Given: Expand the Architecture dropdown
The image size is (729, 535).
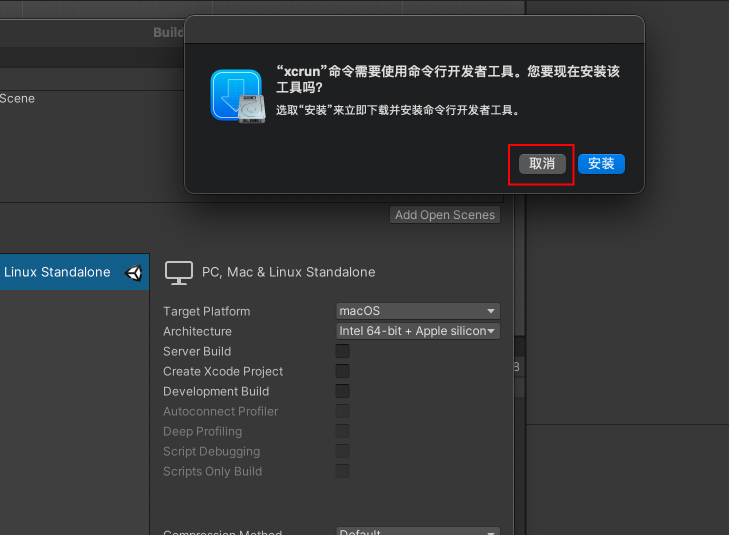Looking at the screenshot, I should [417, 331].
